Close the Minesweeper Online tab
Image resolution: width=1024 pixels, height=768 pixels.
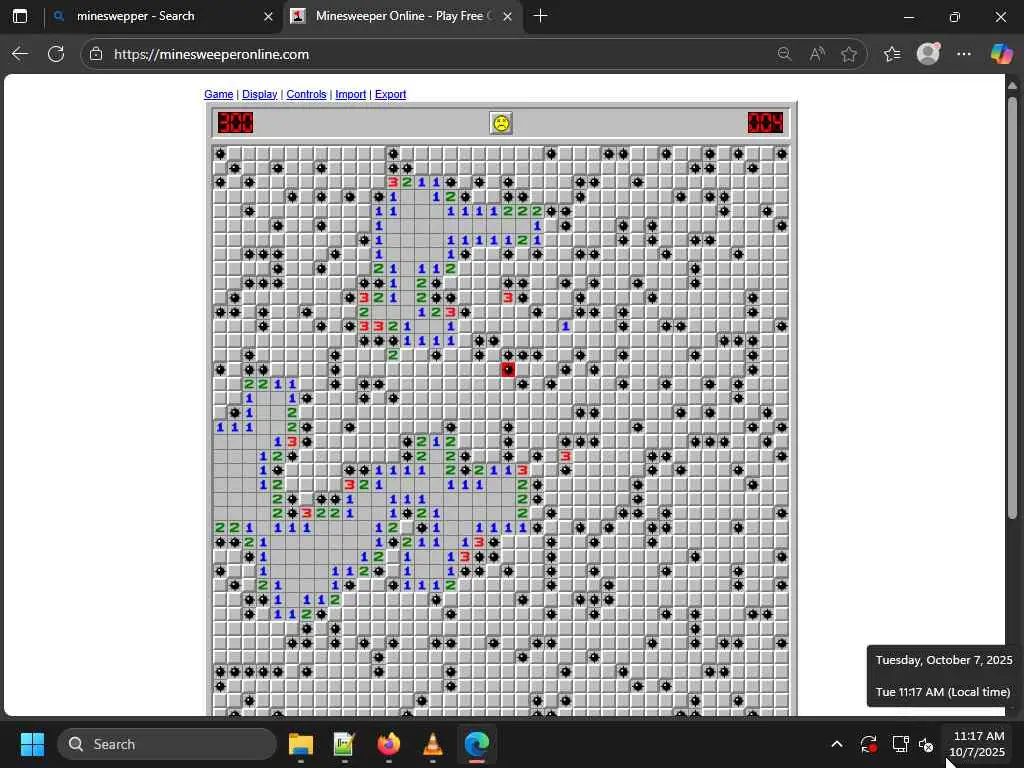coord(507,16)
